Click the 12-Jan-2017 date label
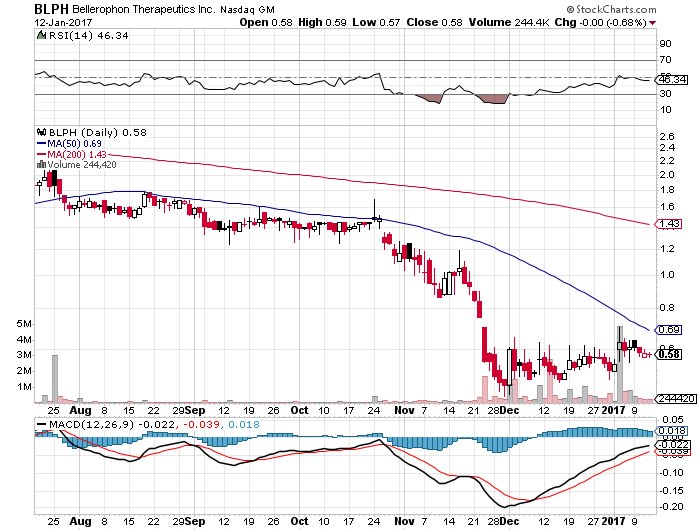This screenshot has width=700, height=530. (x=64, y=22)
